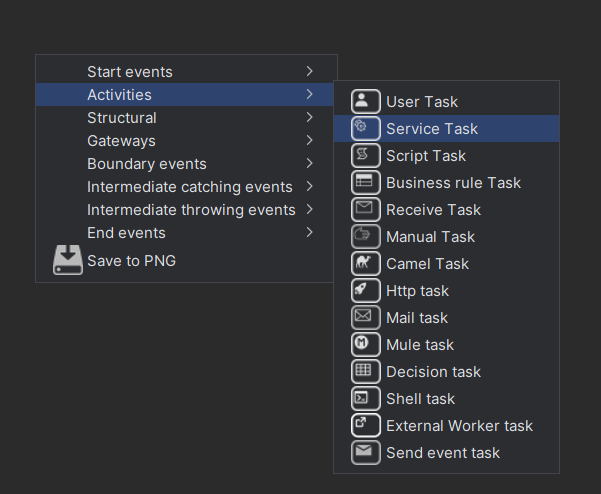Choose External Worker task from the submenu
Image resolution: width=601 pixels, height=494 pixels.
pos(459,426)
